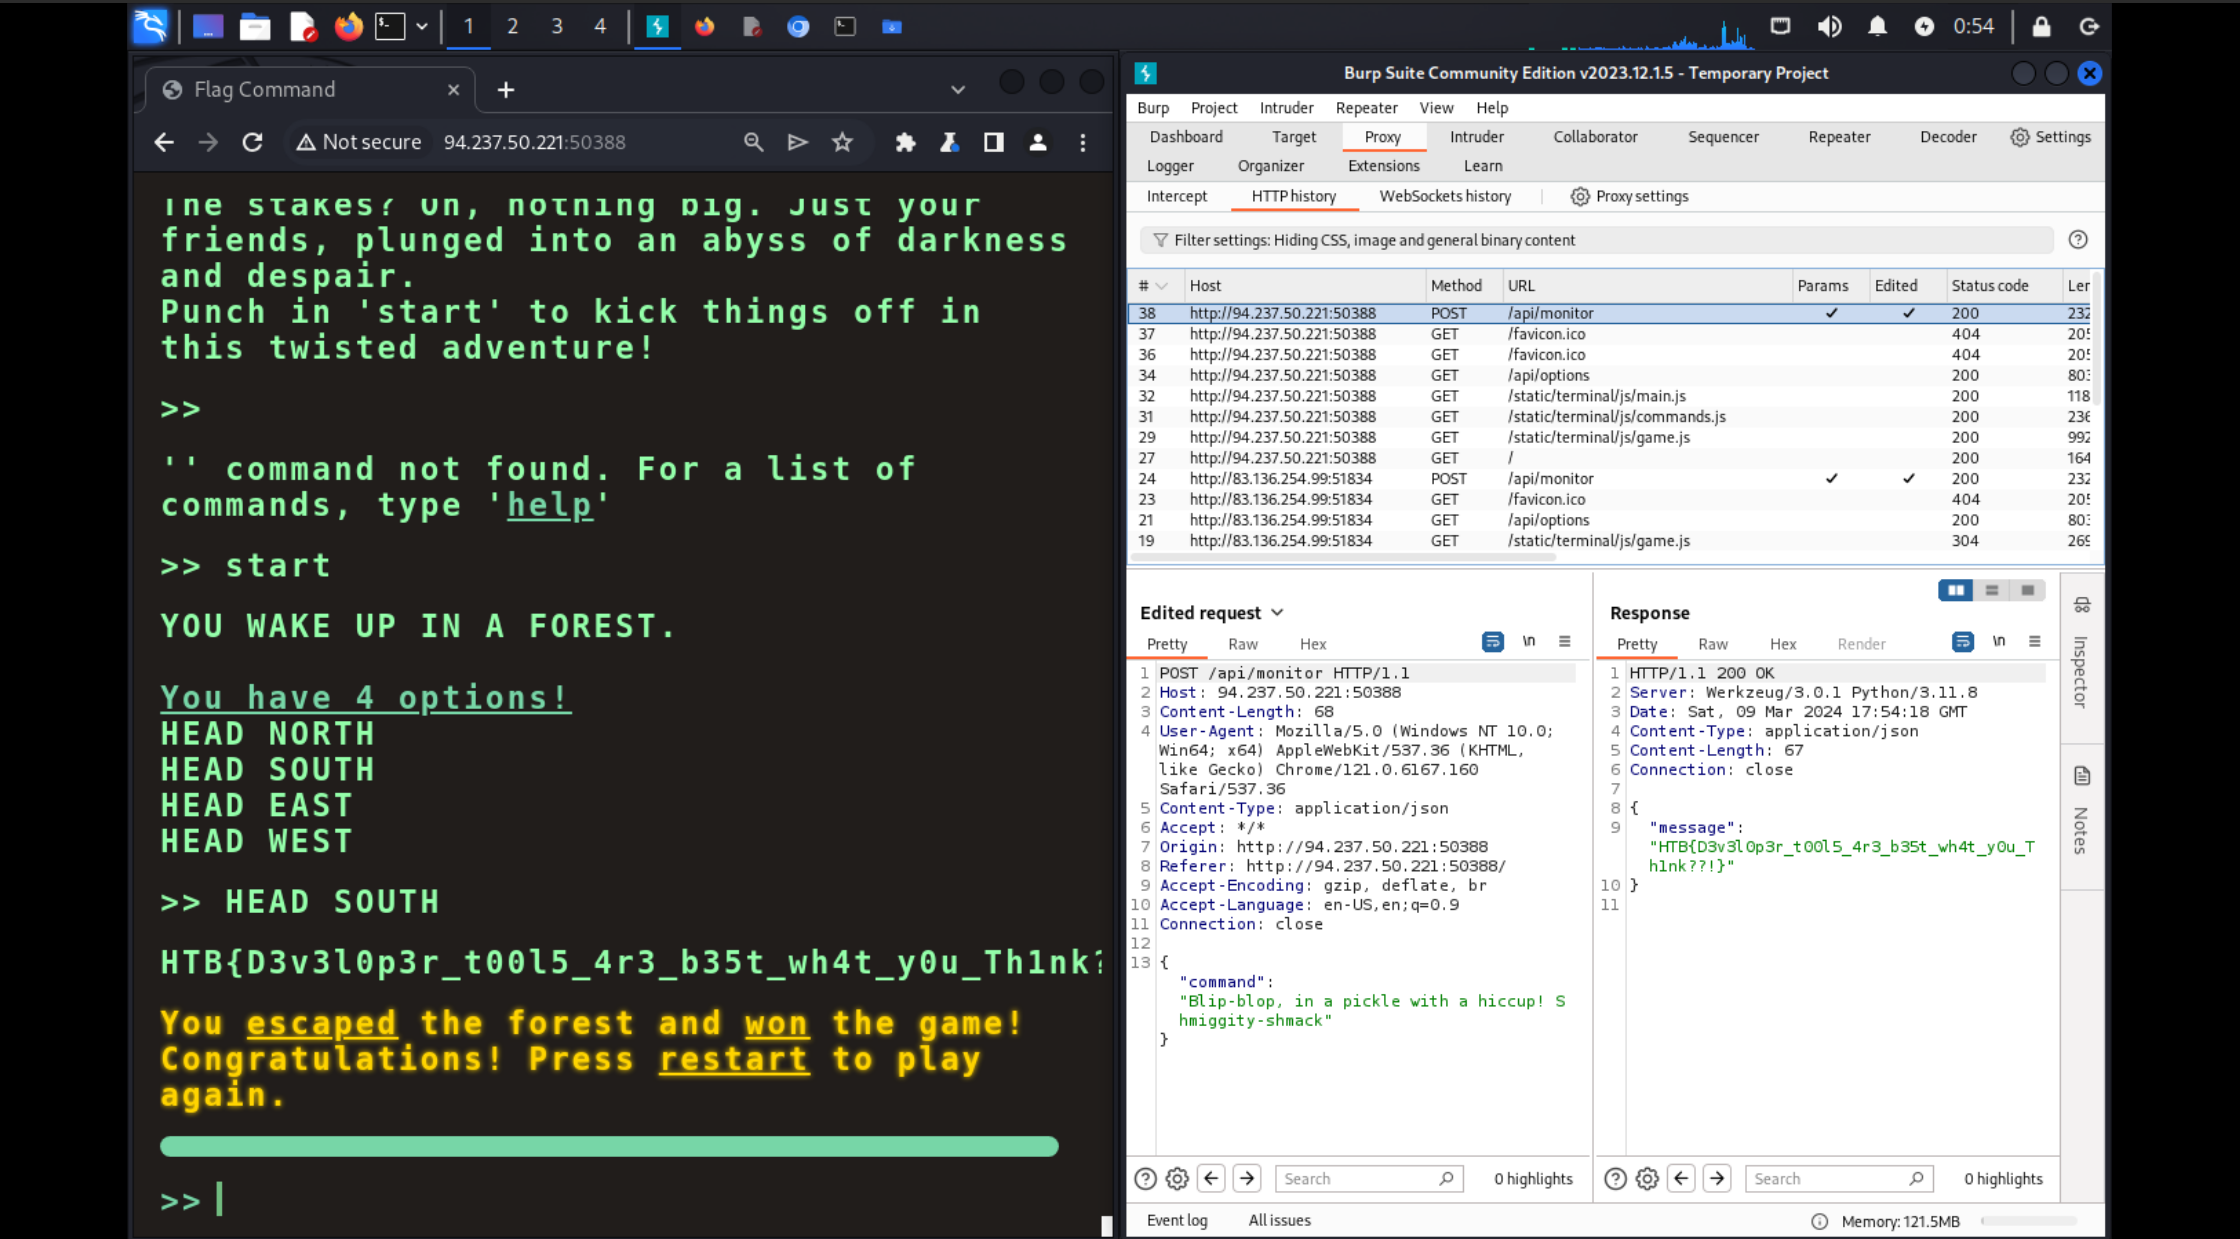Toggle non-printable characters in Response pane
The width and height of the screenshot is (2240, 1239).
(x=1999, y=642)
